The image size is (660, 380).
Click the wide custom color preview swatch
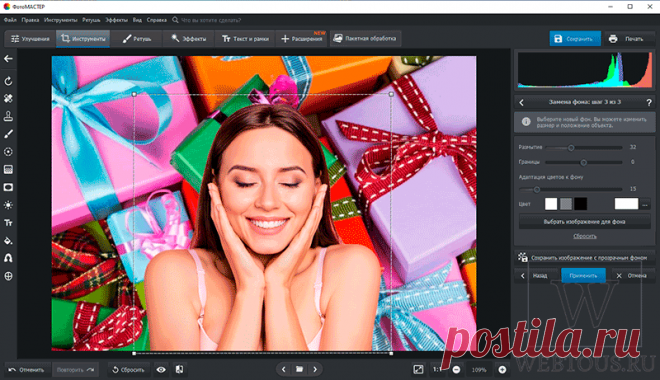click(626, 204)
